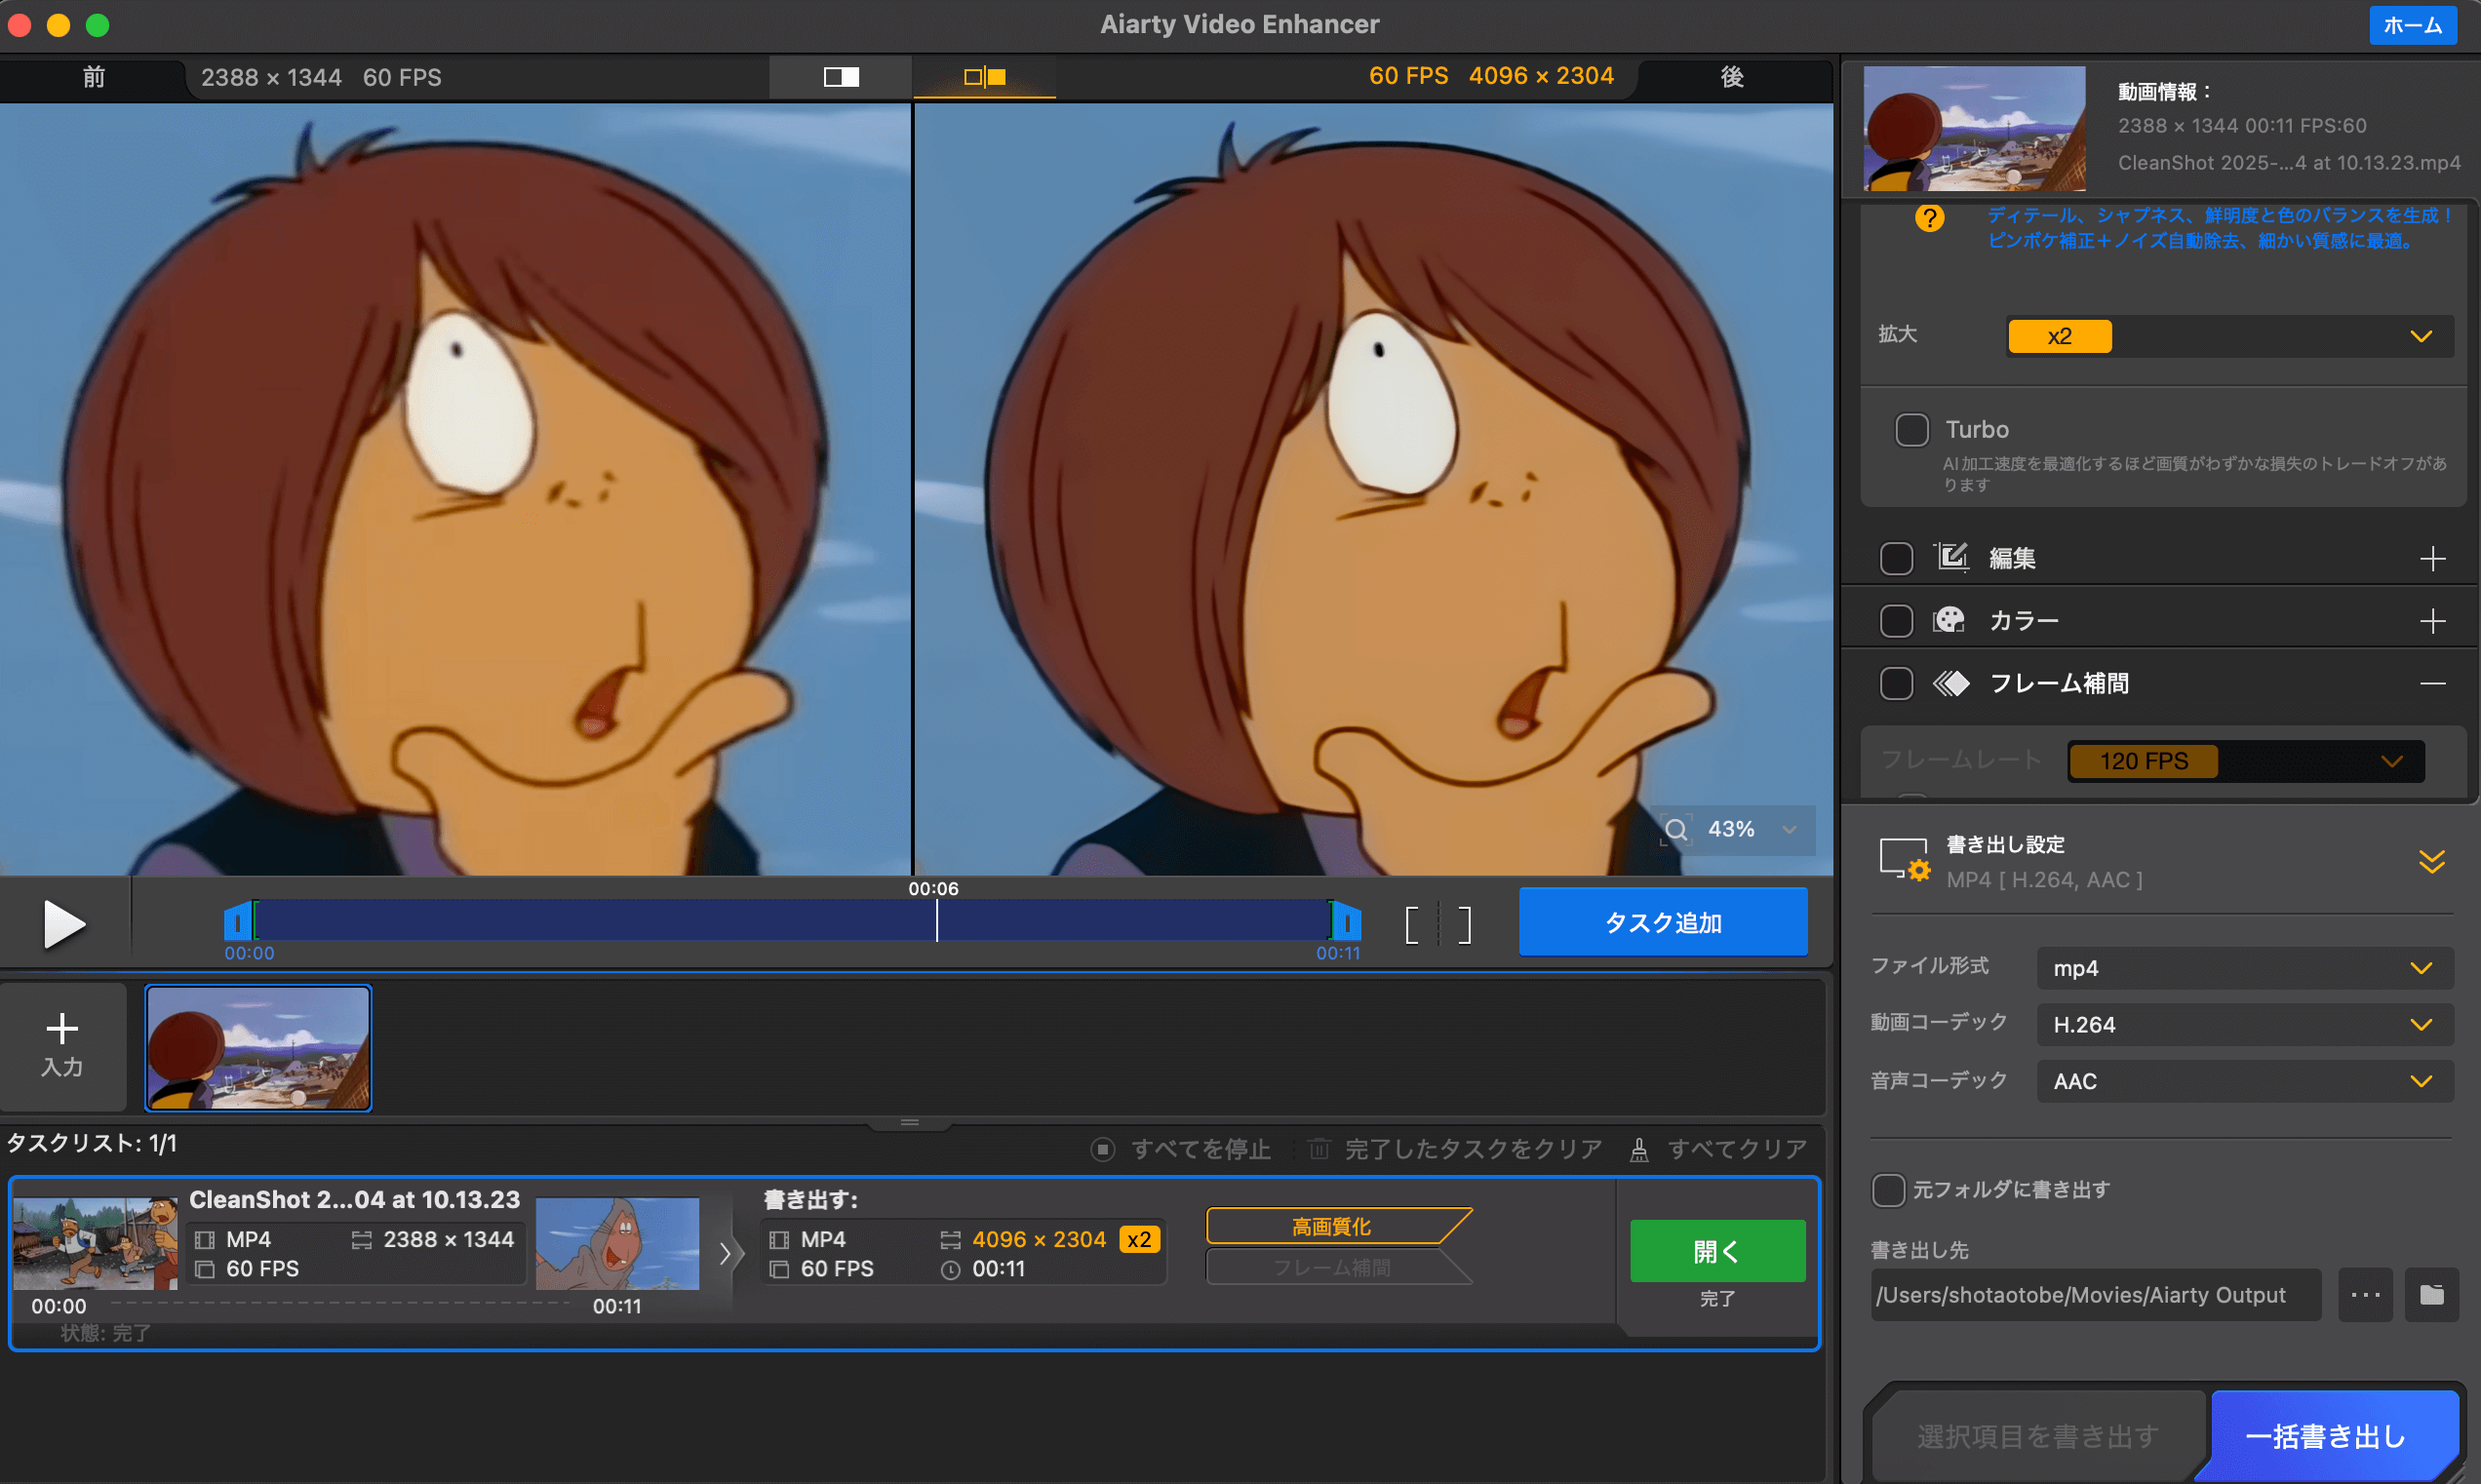Viewport: 2481px width, 1484px height.
Task: Open the 拡大 x2 scale dropdown
Action: coord(2228,337)
